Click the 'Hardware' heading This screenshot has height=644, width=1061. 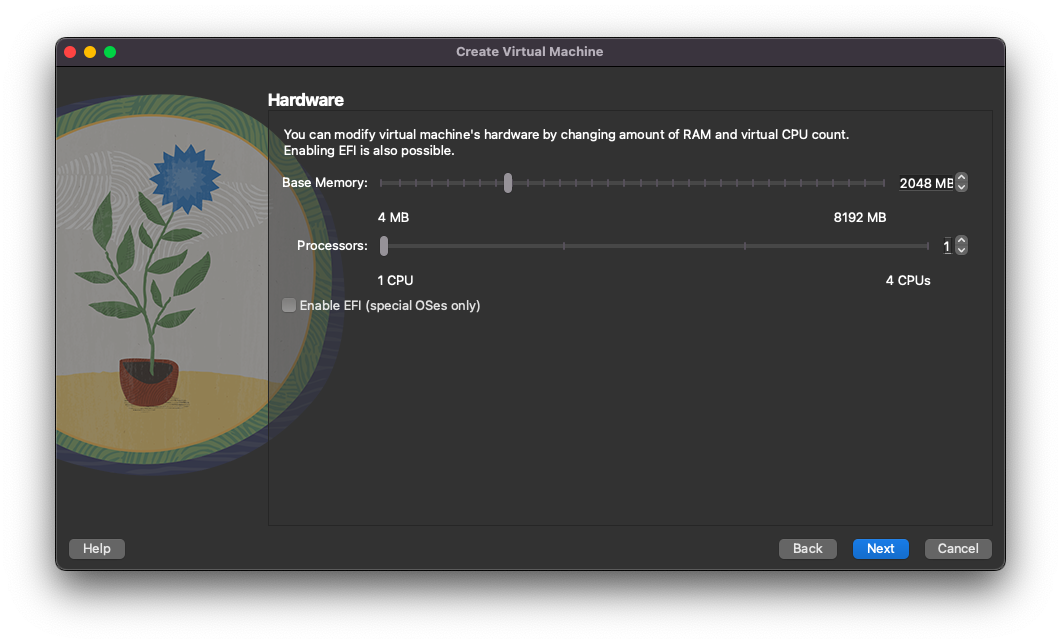coord(306,99)
